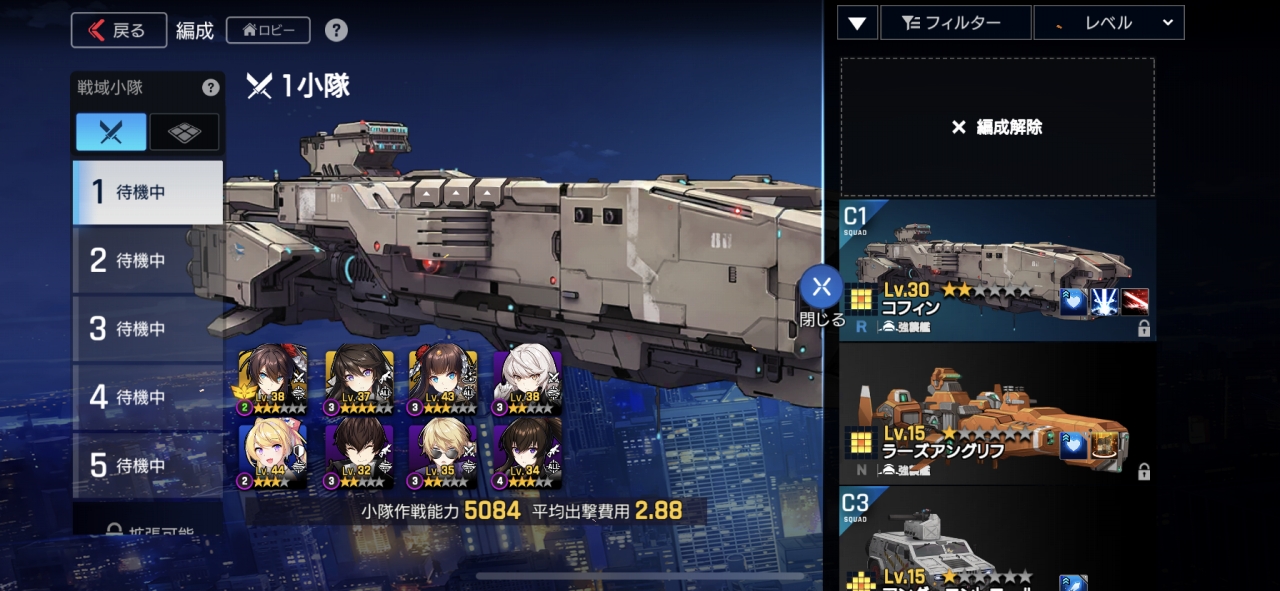1280x591 pixels.
Task: Click the help icon next to 戦域小隊
Action: (210, 88)
